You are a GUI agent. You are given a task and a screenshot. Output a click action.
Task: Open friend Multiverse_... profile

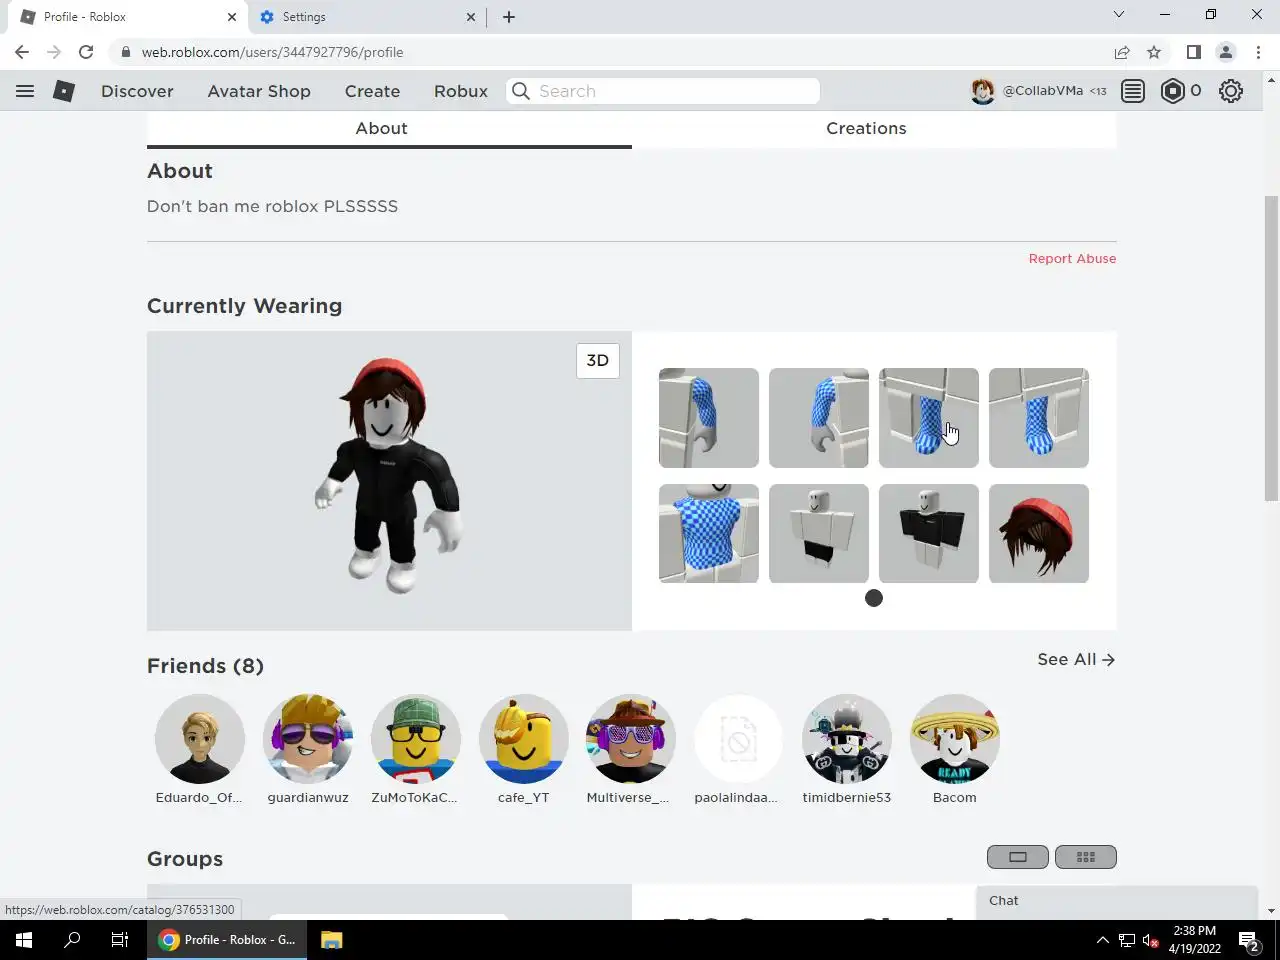[630, 739]
